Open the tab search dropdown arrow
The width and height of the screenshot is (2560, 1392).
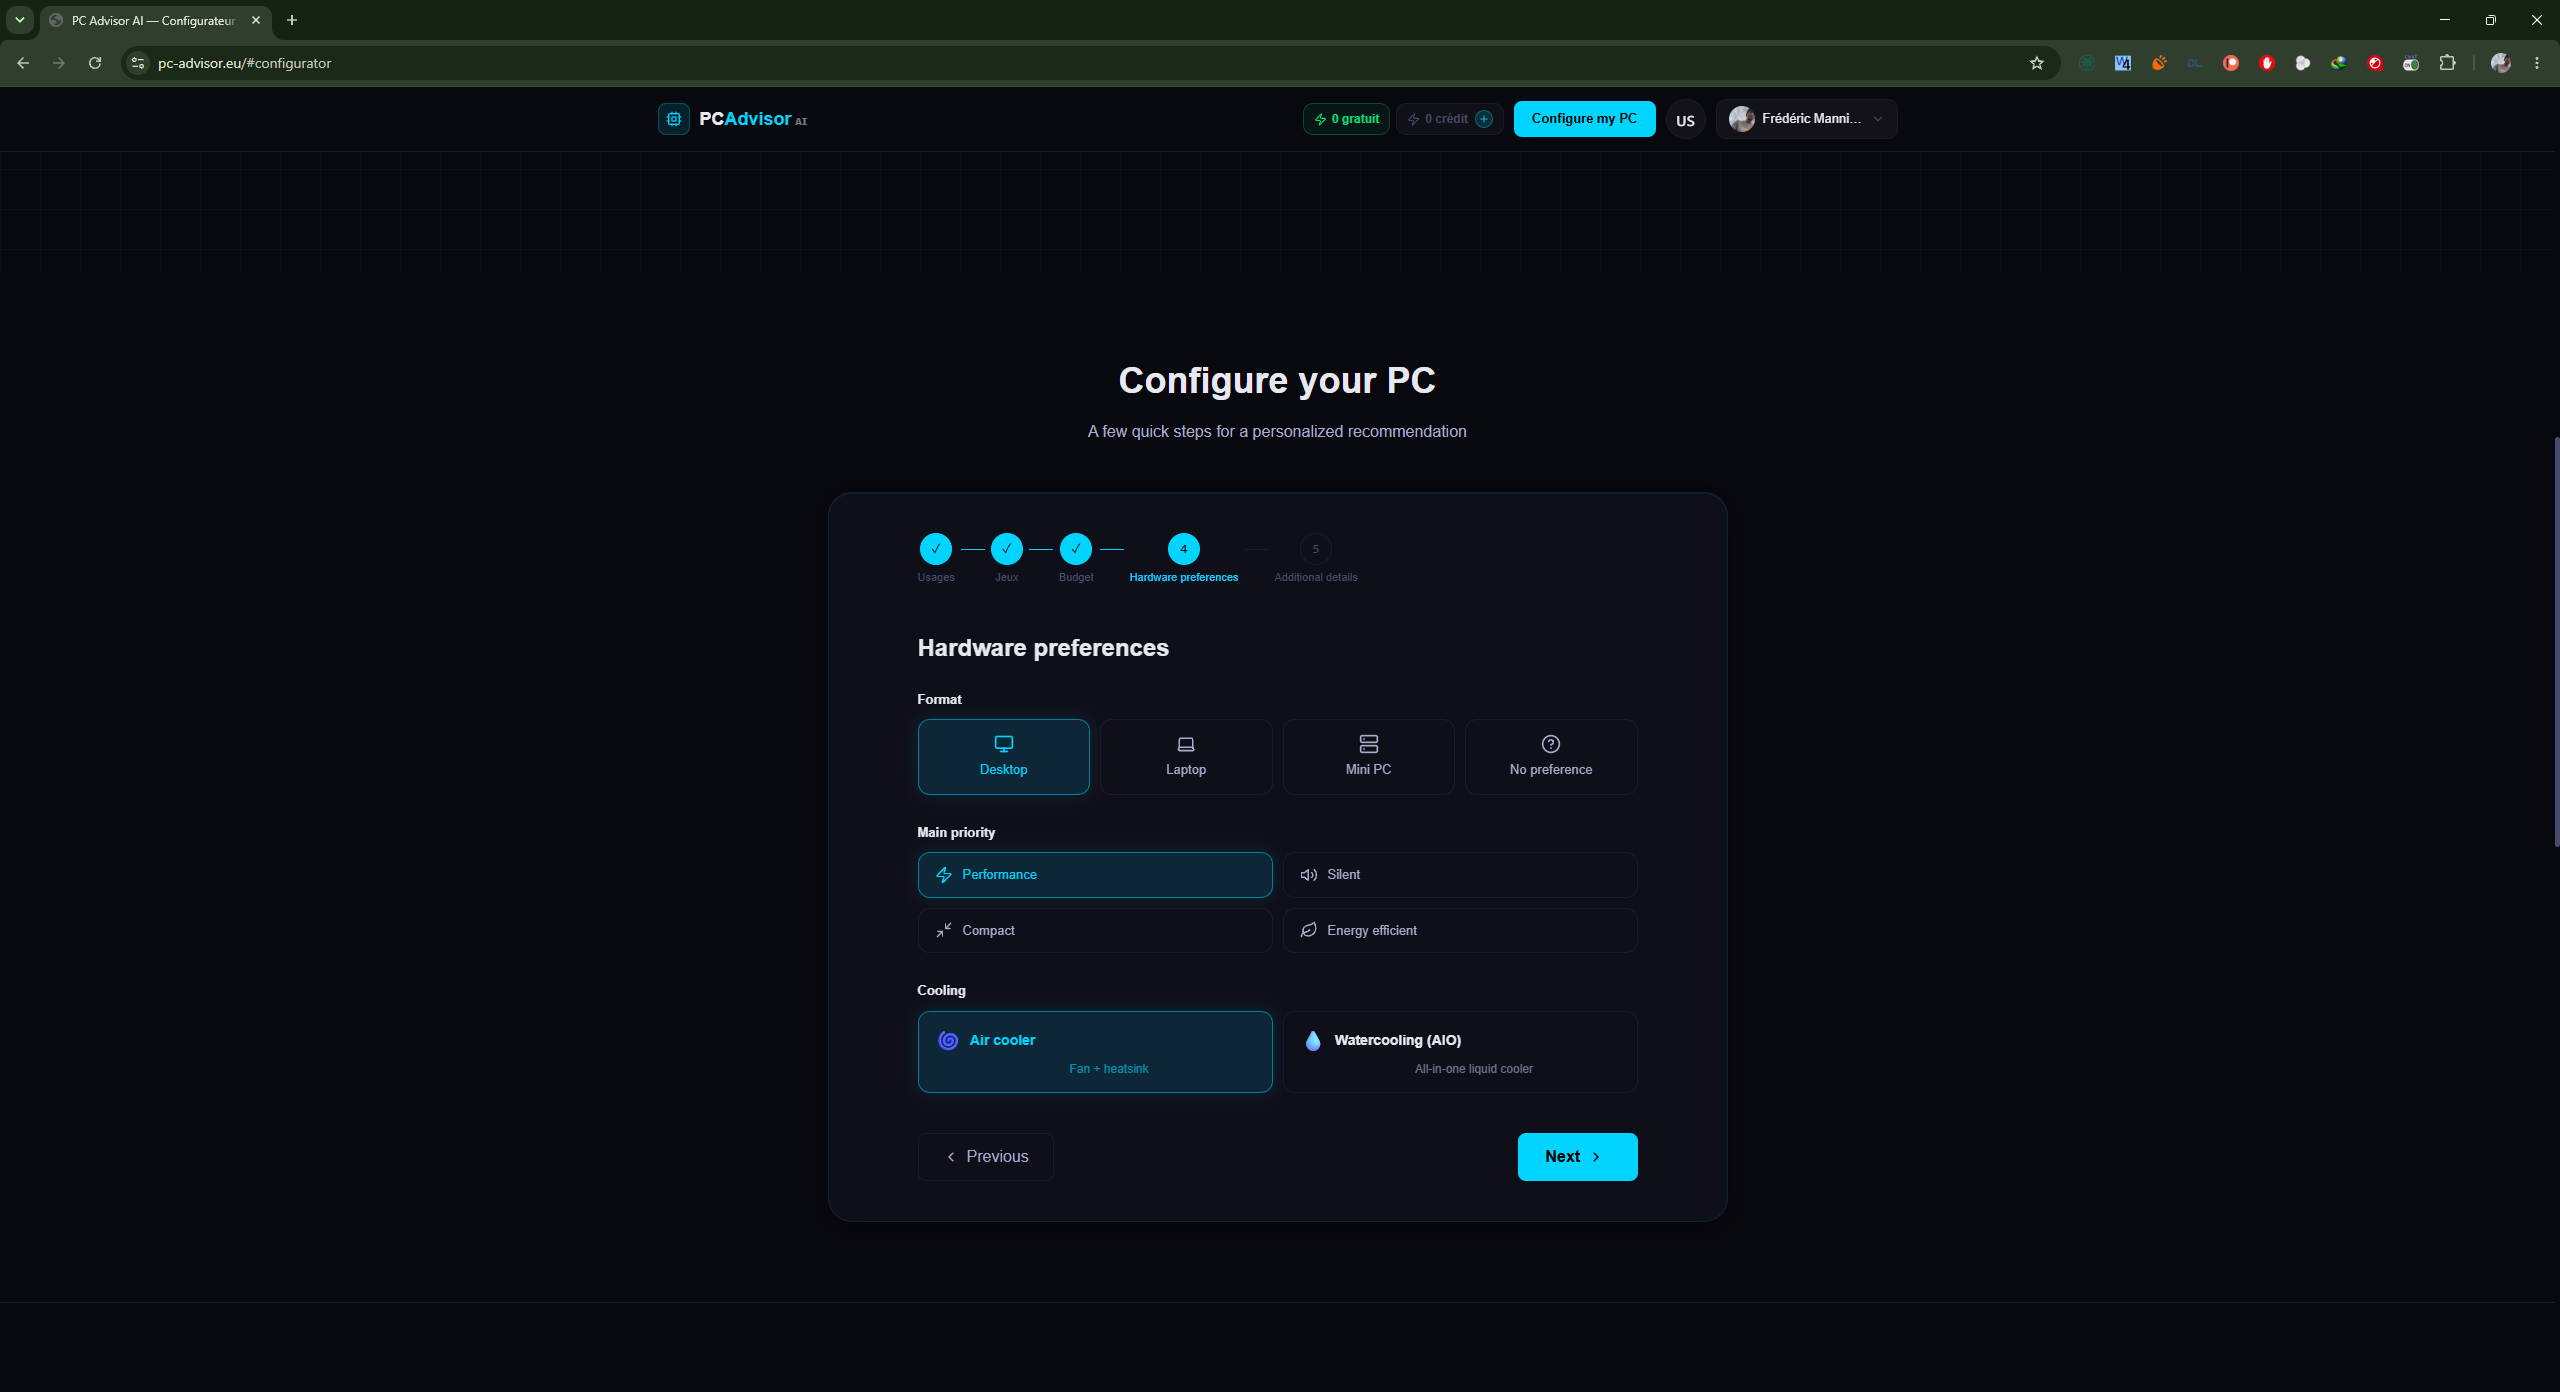[x=20, y=20]
